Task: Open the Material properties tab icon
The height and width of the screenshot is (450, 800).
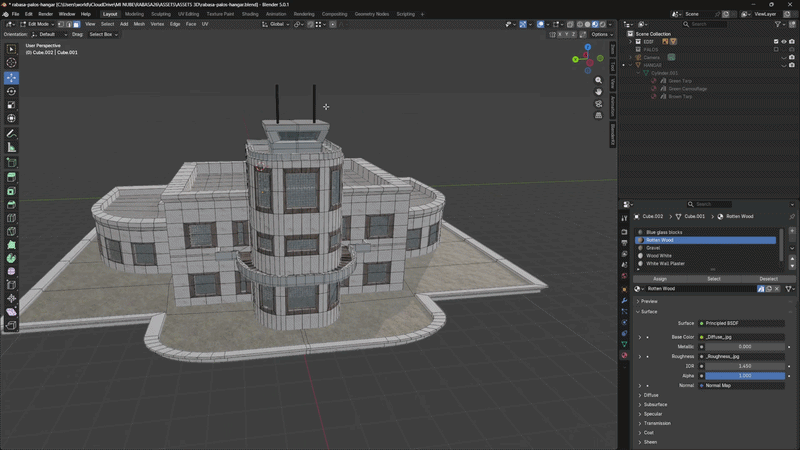Action: [625, 355]
